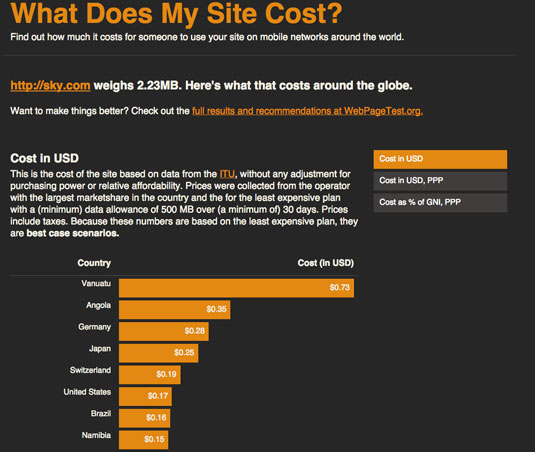
Task: Click the 'best case scenarios.' bold text
Action: [x=73, y=233]
